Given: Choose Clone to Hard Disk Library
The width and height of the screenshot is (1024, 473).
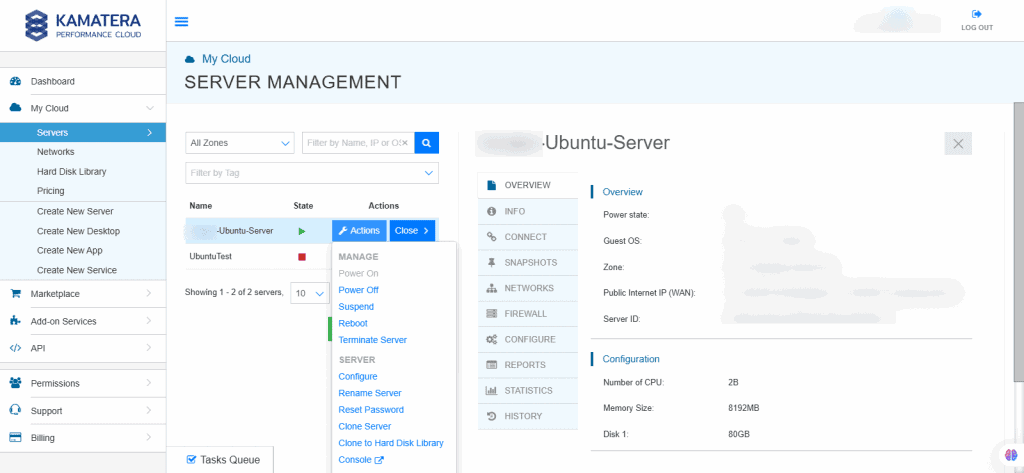Looking at the screenshot, I should tap(391, 443).
